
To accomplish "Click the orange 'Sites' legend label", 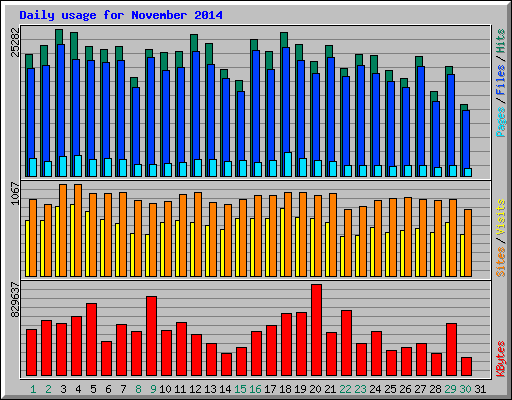I will tap(501, 262).
